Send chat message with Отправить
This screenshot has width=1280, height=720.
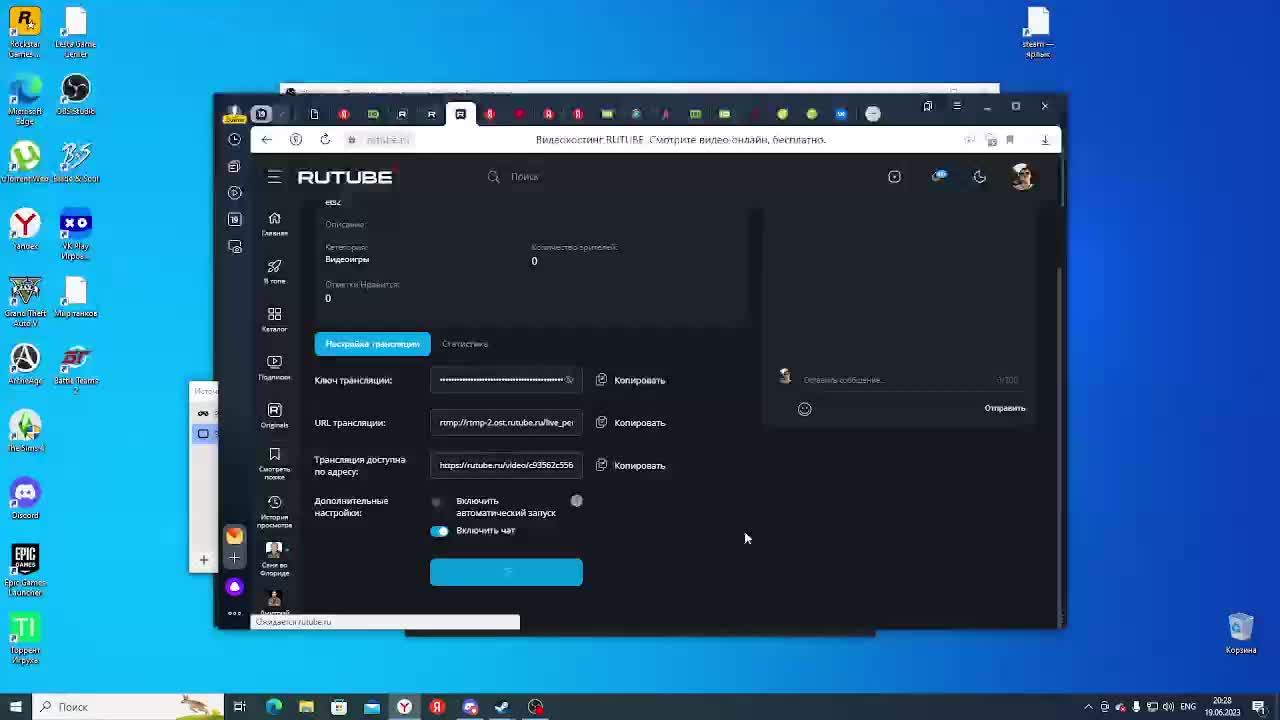click(x=1005, y=408)
